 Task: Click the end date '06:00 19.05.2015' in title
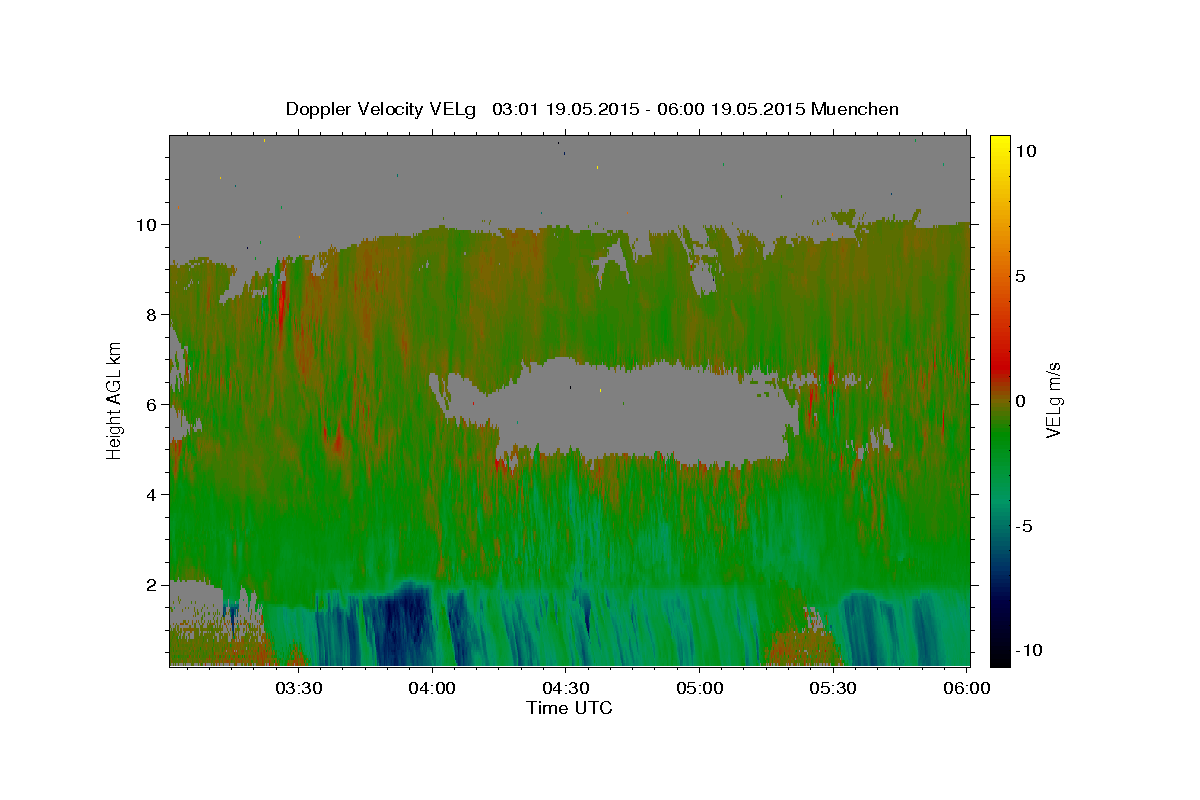pos(733,109)
